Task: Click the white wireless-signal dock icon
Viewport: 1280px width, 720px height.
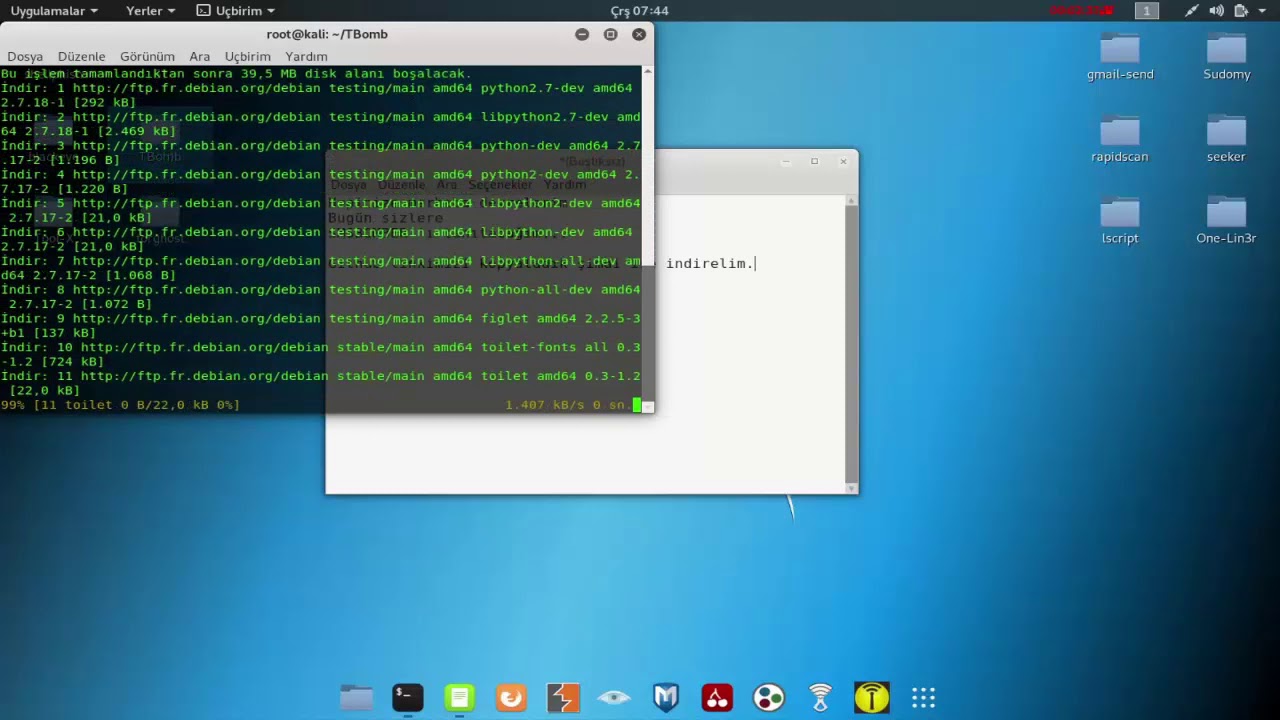Action: (x=820, y=697)
